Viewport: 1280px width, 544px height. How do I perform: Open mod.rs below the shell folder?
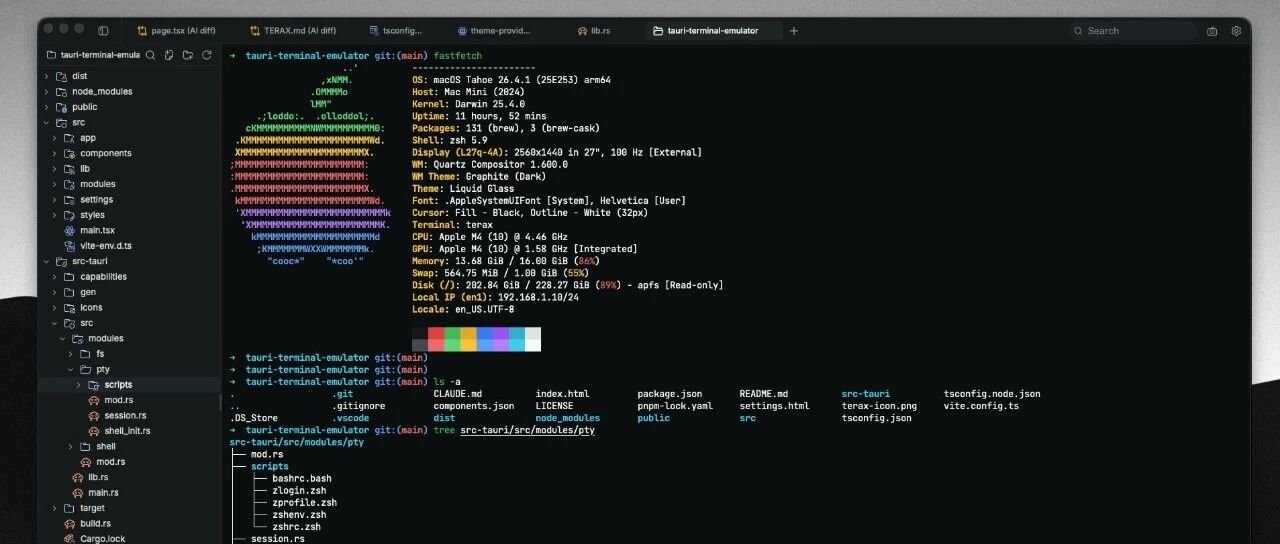pos(110,462)
